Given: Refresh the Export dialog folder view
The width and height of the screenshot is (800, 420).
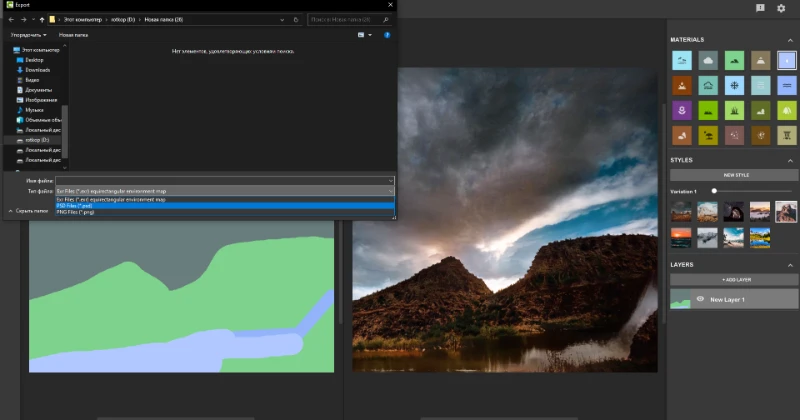Looking at the screenshot, I should (x=296, y=19).
